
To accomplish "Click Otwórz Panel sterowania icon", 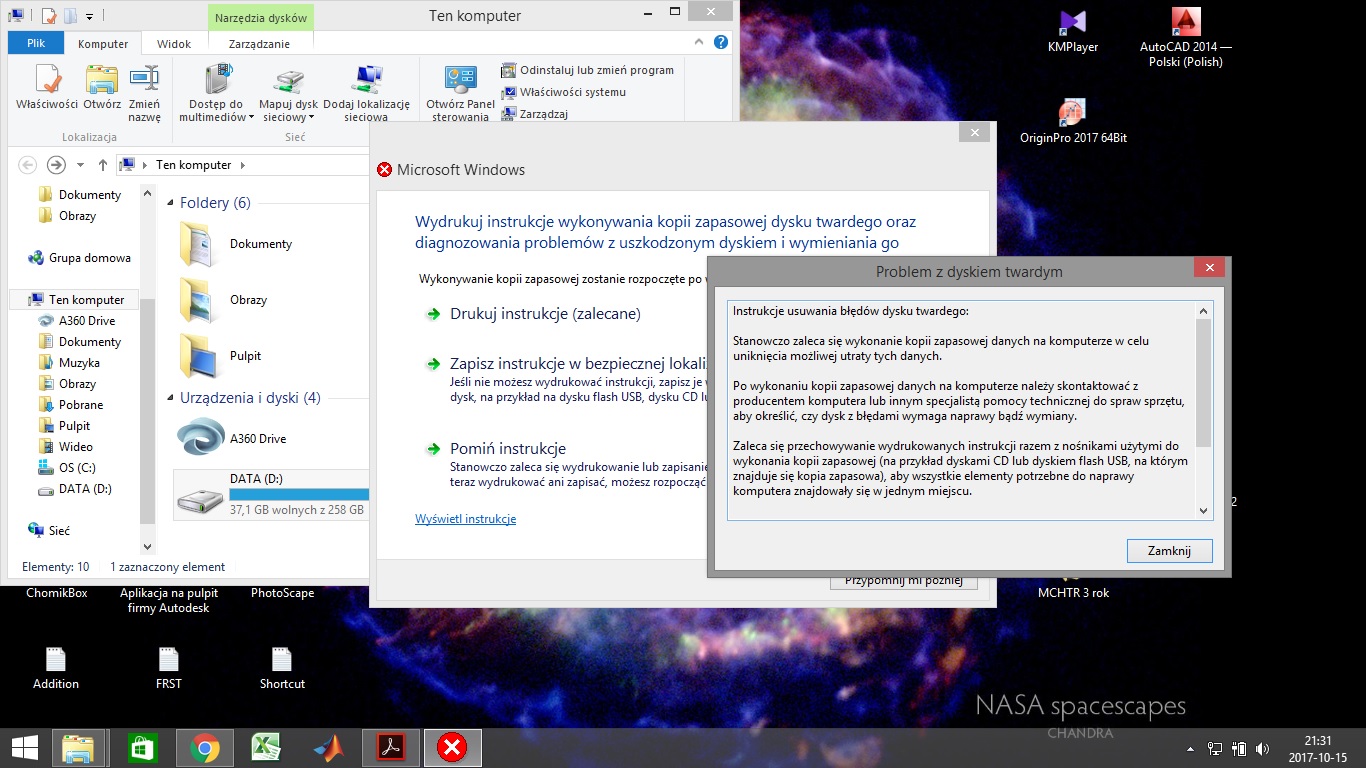I will tap(460, 94).
